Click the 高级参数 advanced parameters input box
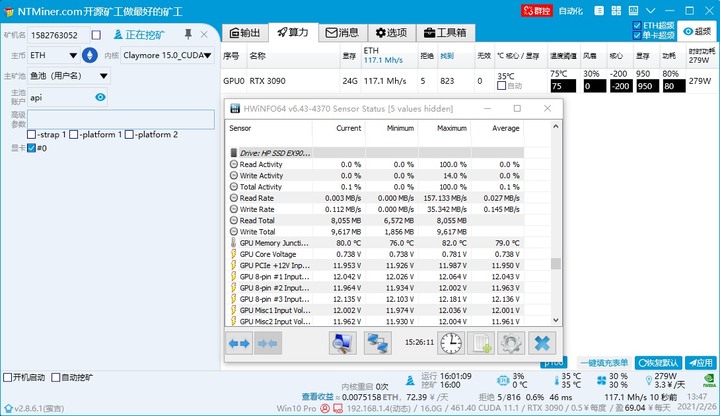This screenshot has height=416, width=720. tap(121, 119)
